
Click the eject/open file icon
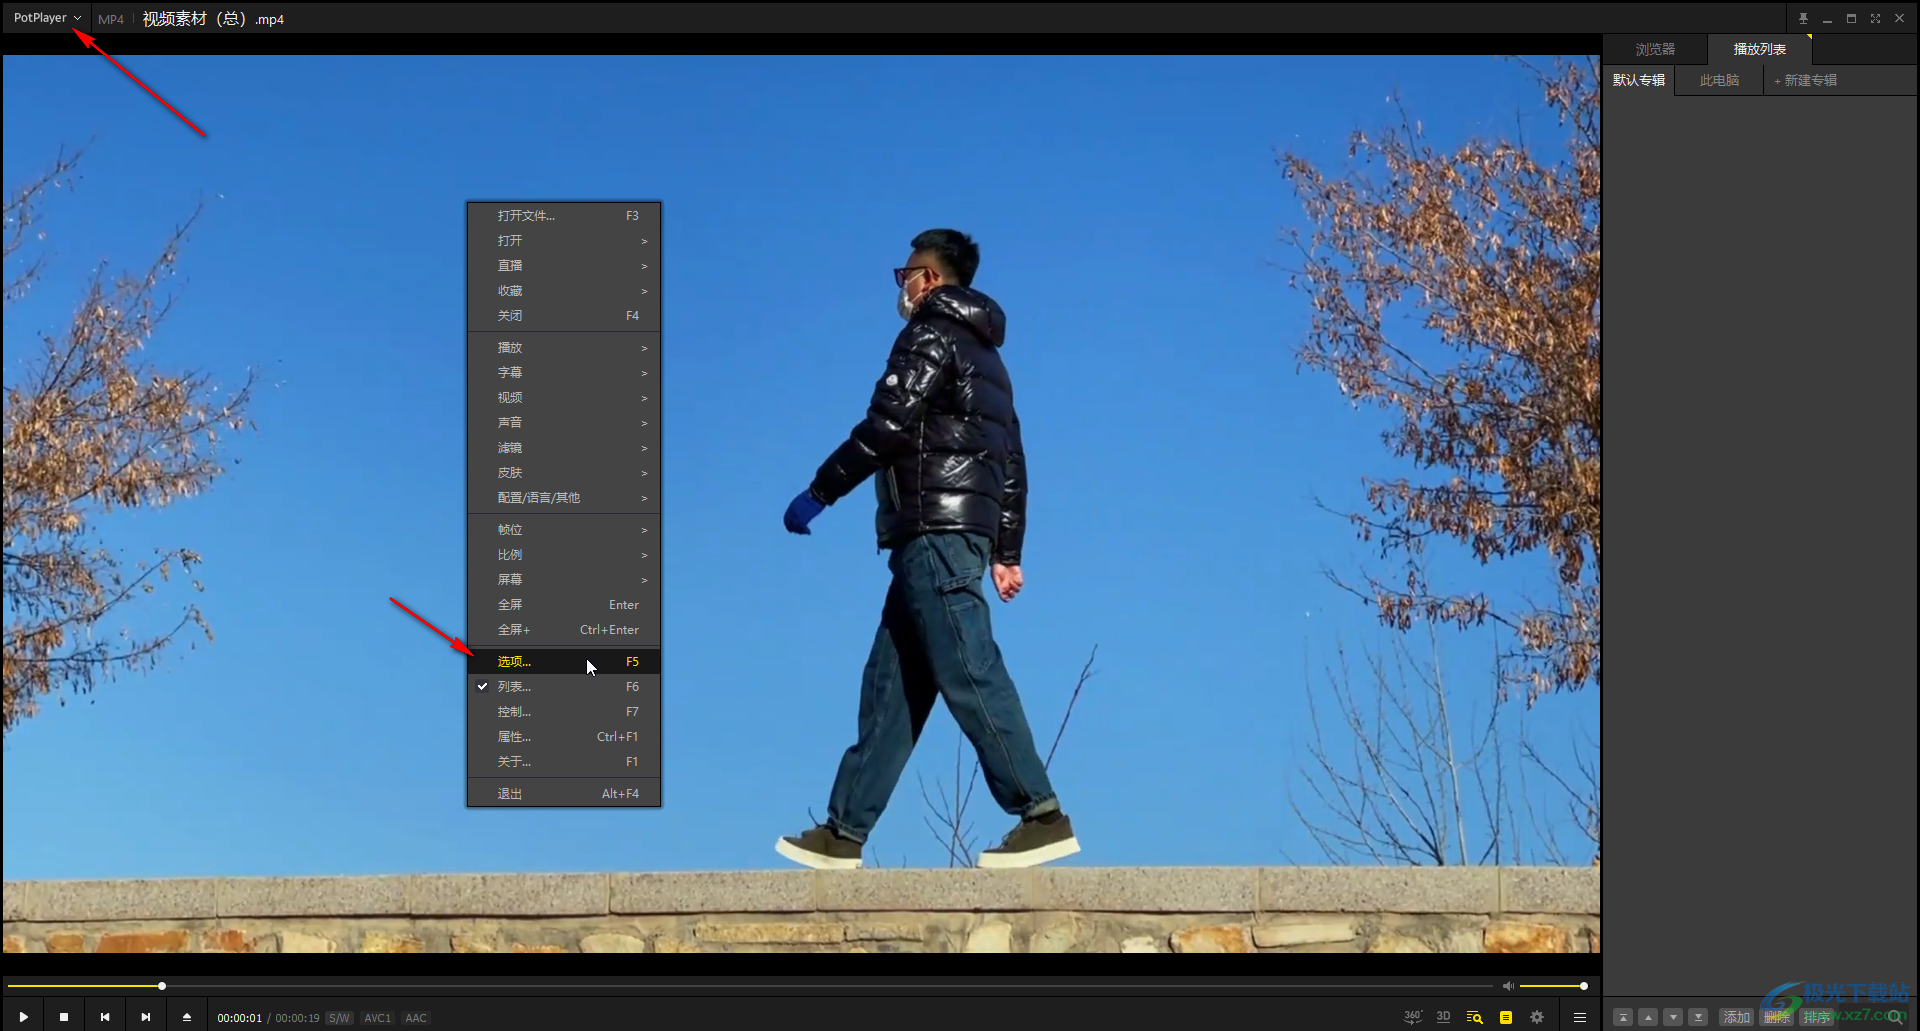click(x=187, y=1017)
